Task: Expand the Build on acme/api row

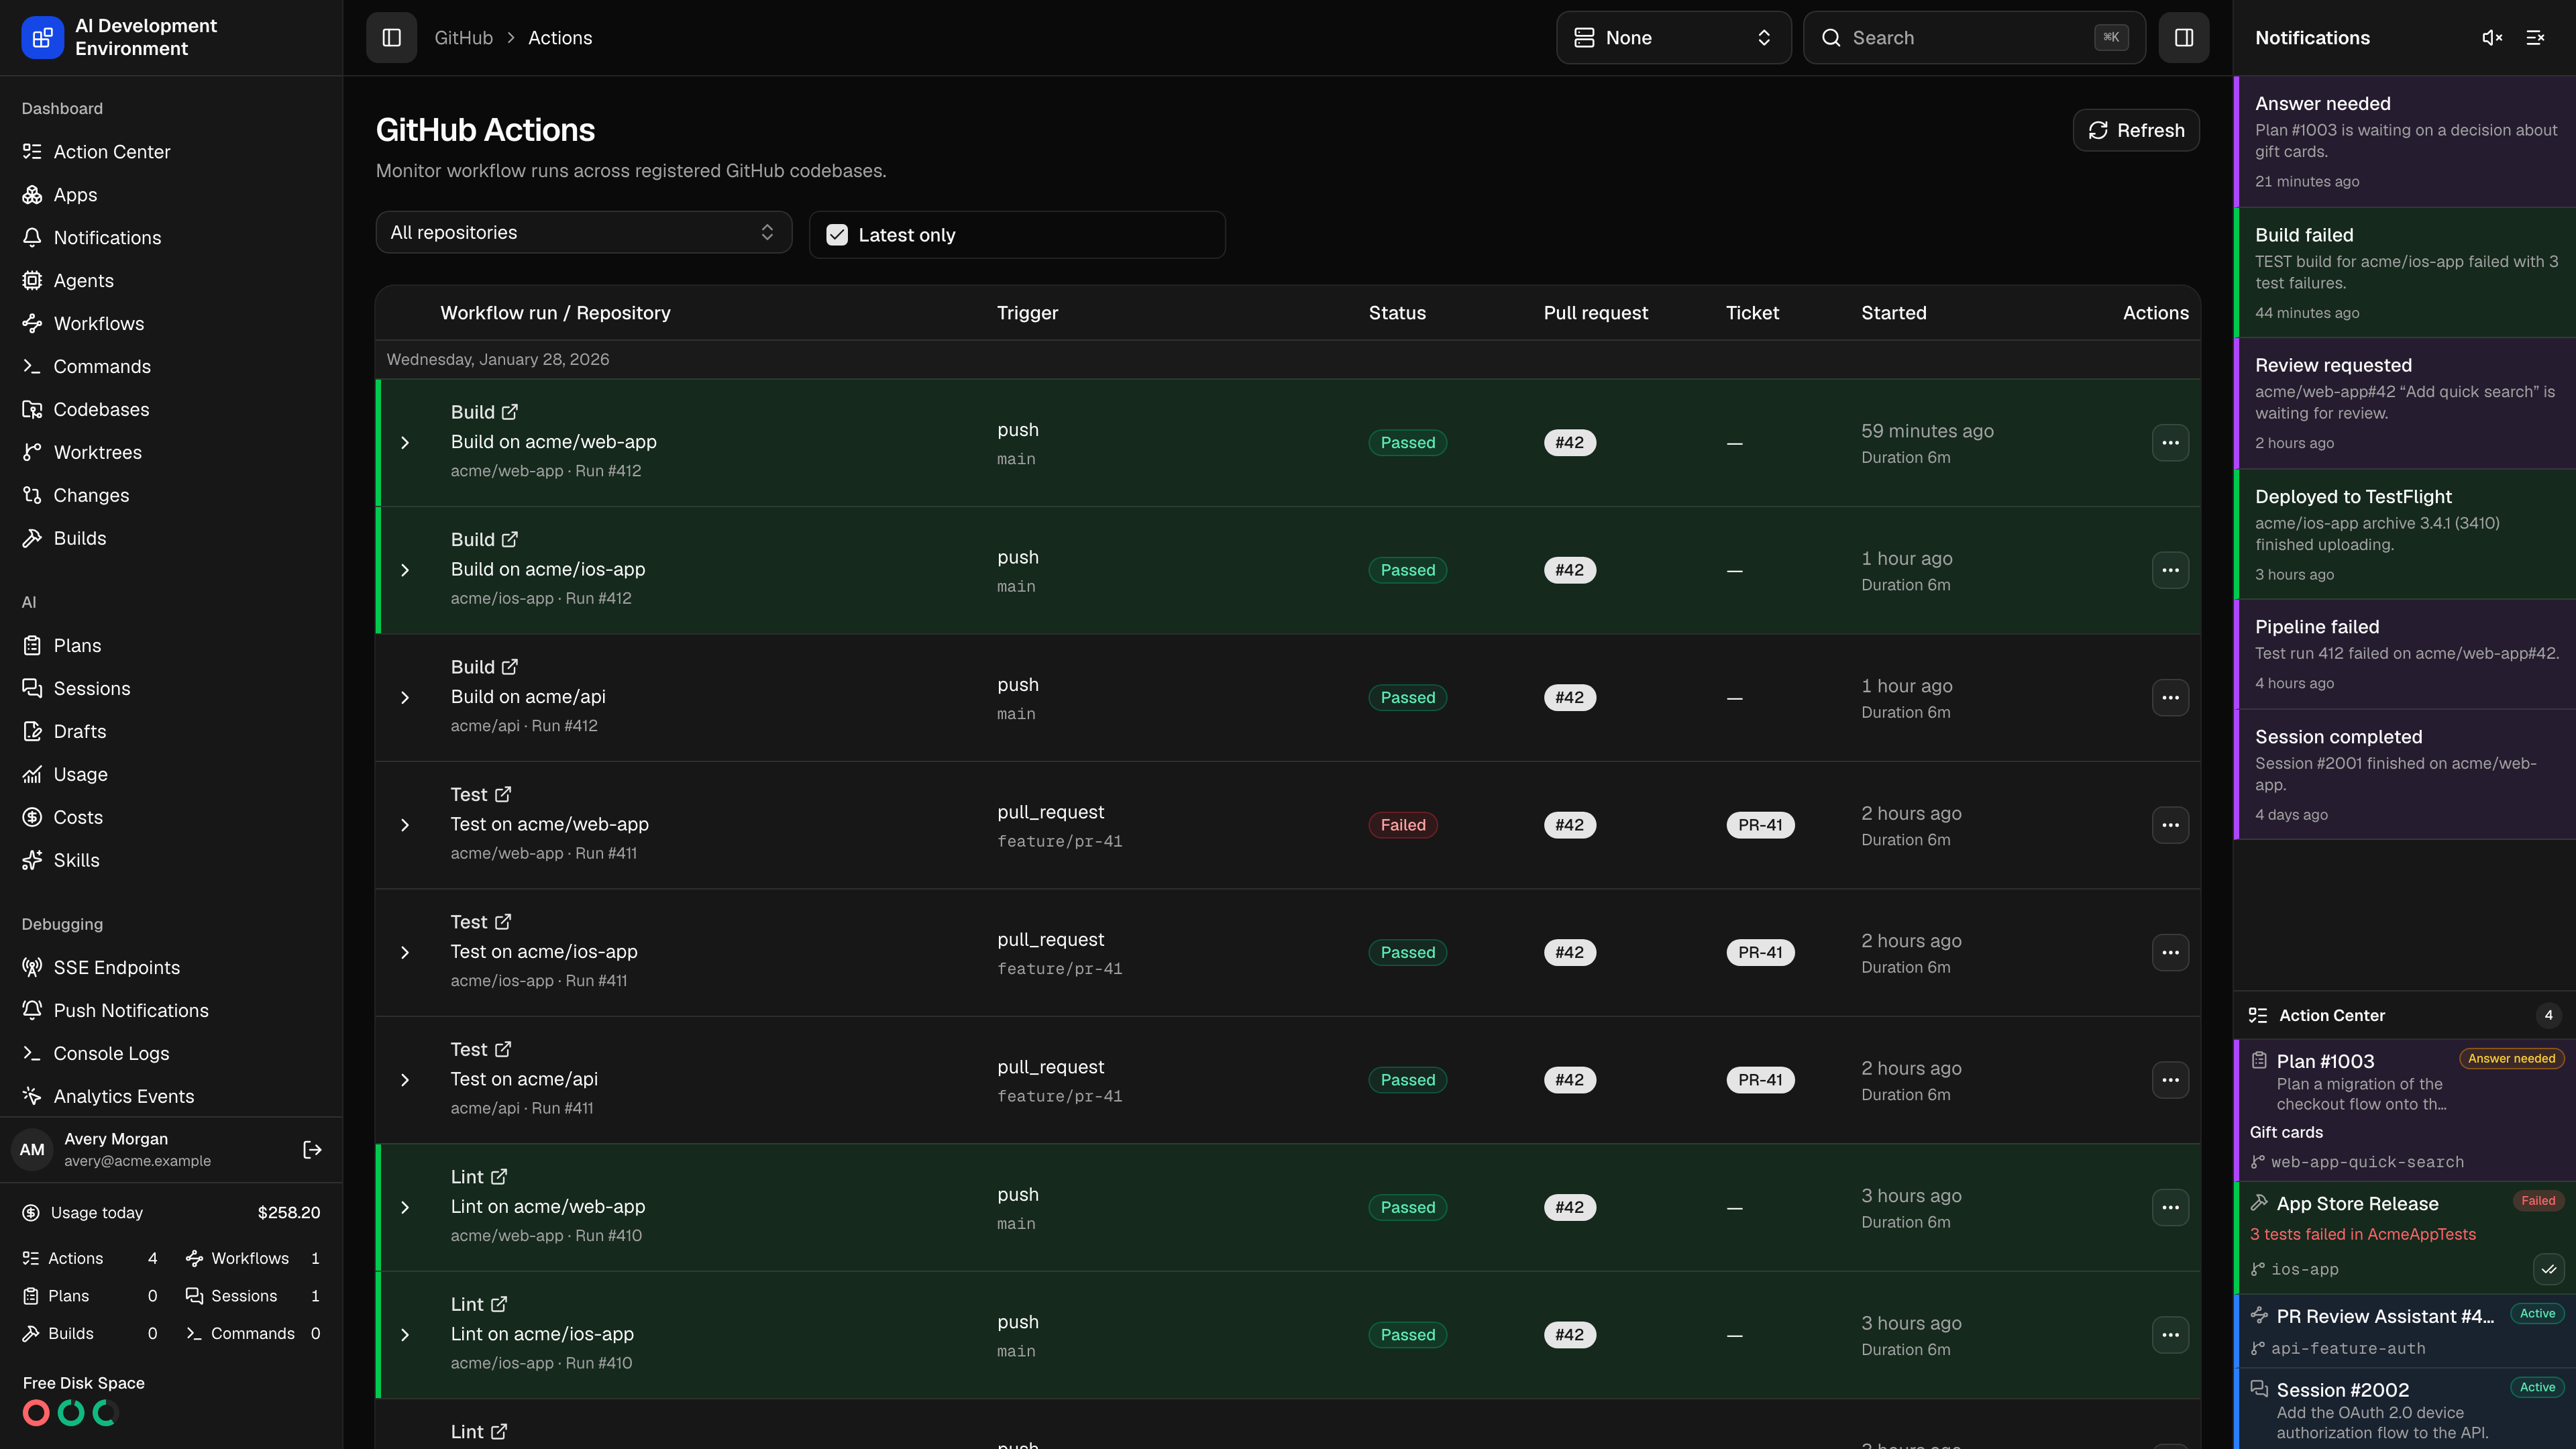Action: pyautogui.click(x=405, y=698)
